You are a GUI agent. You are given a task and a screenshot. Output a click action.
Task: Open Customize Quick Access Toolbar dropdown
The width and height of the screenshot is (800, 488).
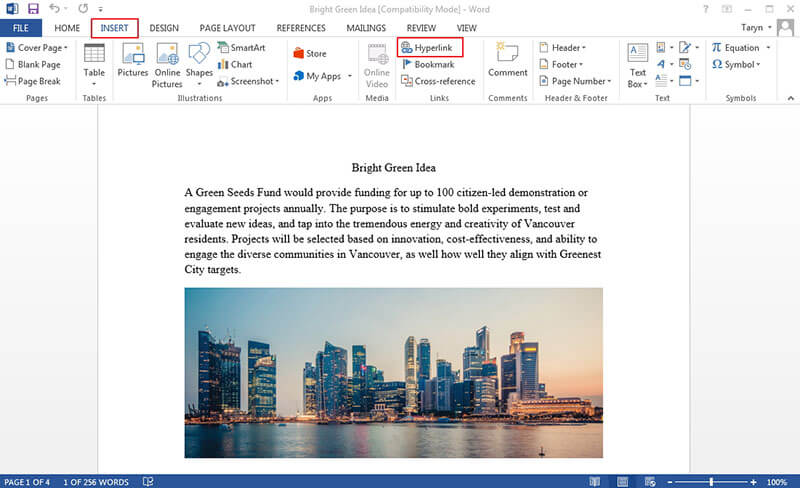tap(101, 9)
